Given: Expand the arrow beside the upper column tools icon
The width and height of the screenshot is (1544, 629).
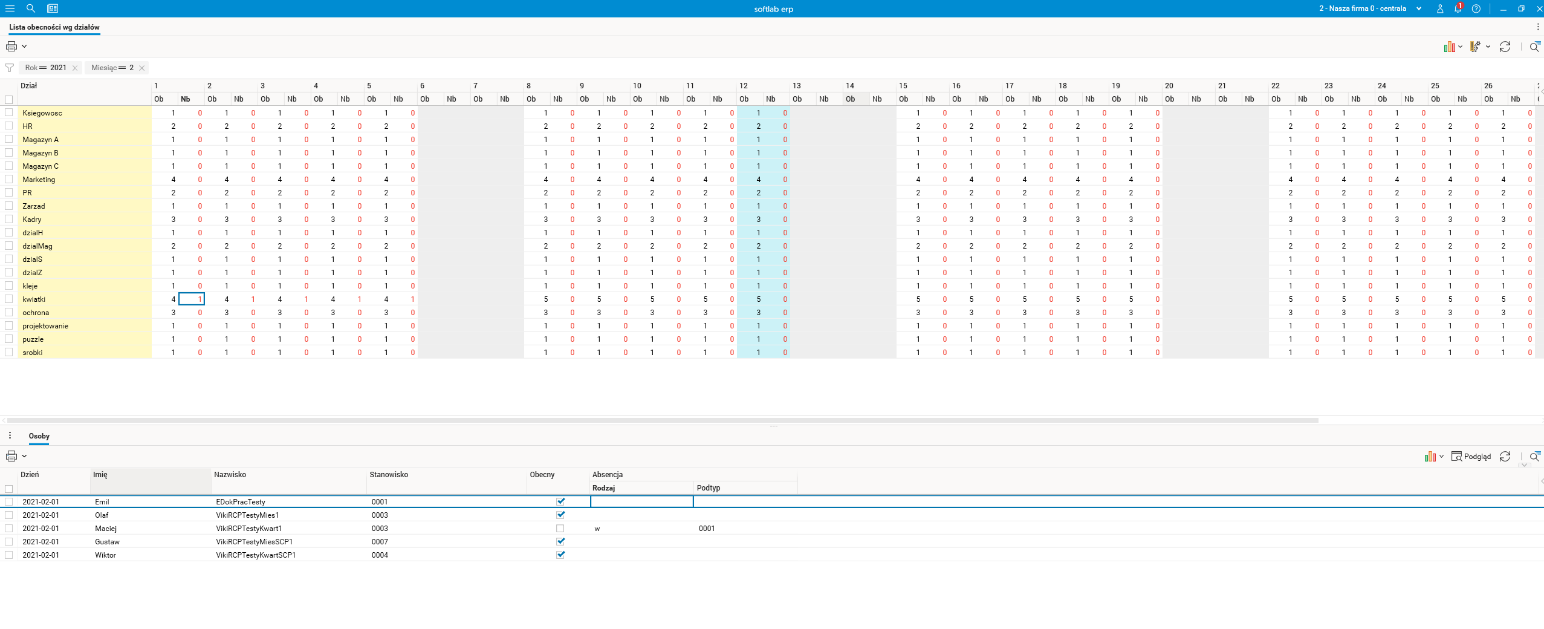Looking at the screenshot, I should (1487, 47).
